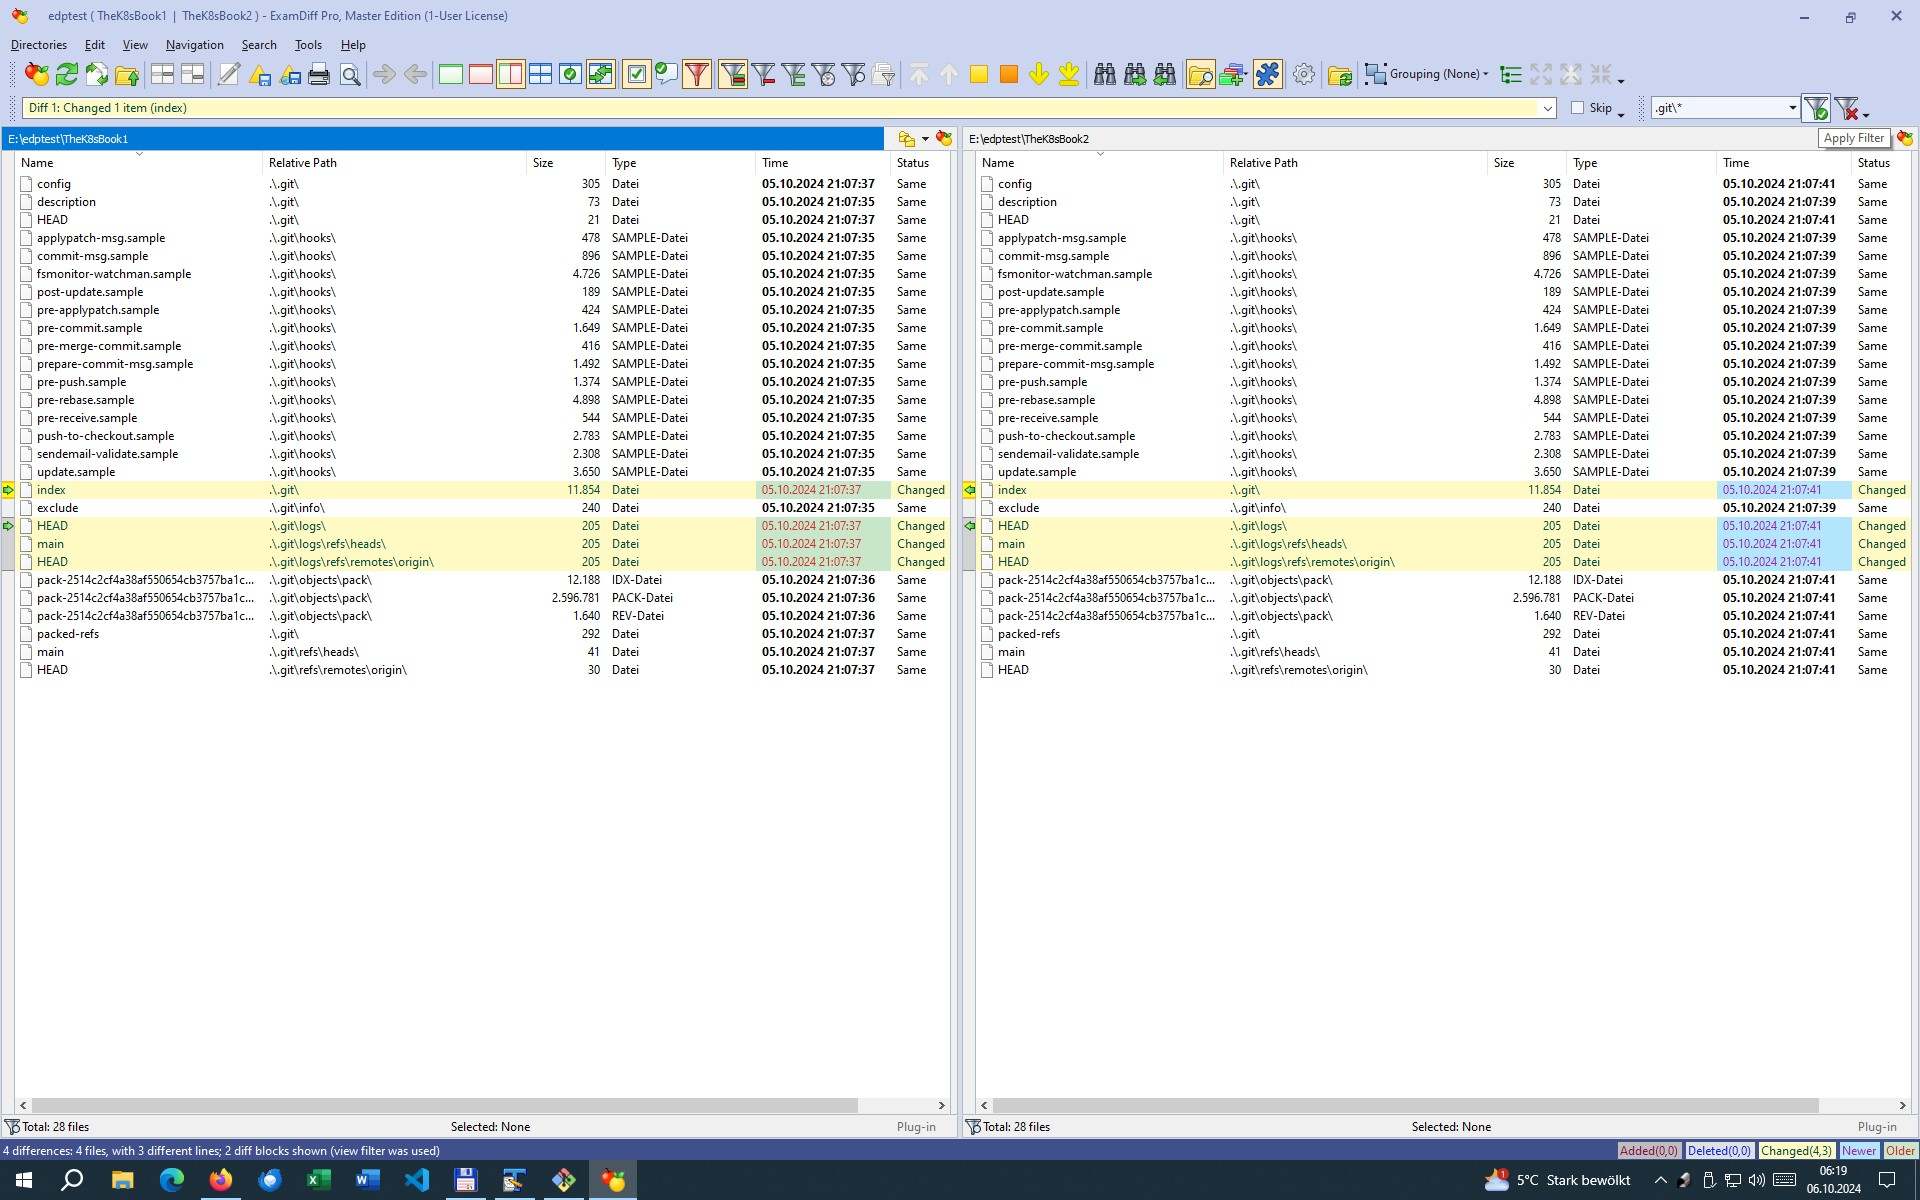Image resolution: width=1920 pixels, height=1200 pixels.
Task: Click the folder refresh sync icon
Action: 1340,74
